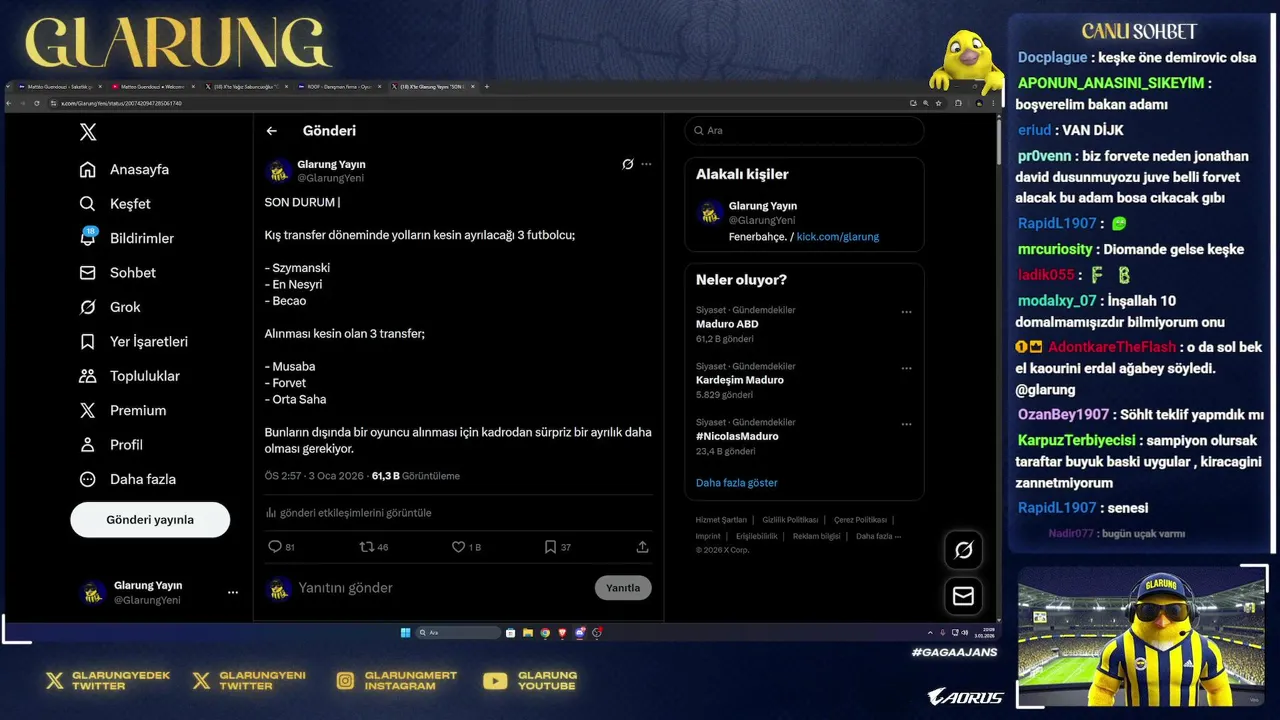1280x720 pixels.
Task: Click the taskbar Ara search box
Action: (x=458, y=632)
